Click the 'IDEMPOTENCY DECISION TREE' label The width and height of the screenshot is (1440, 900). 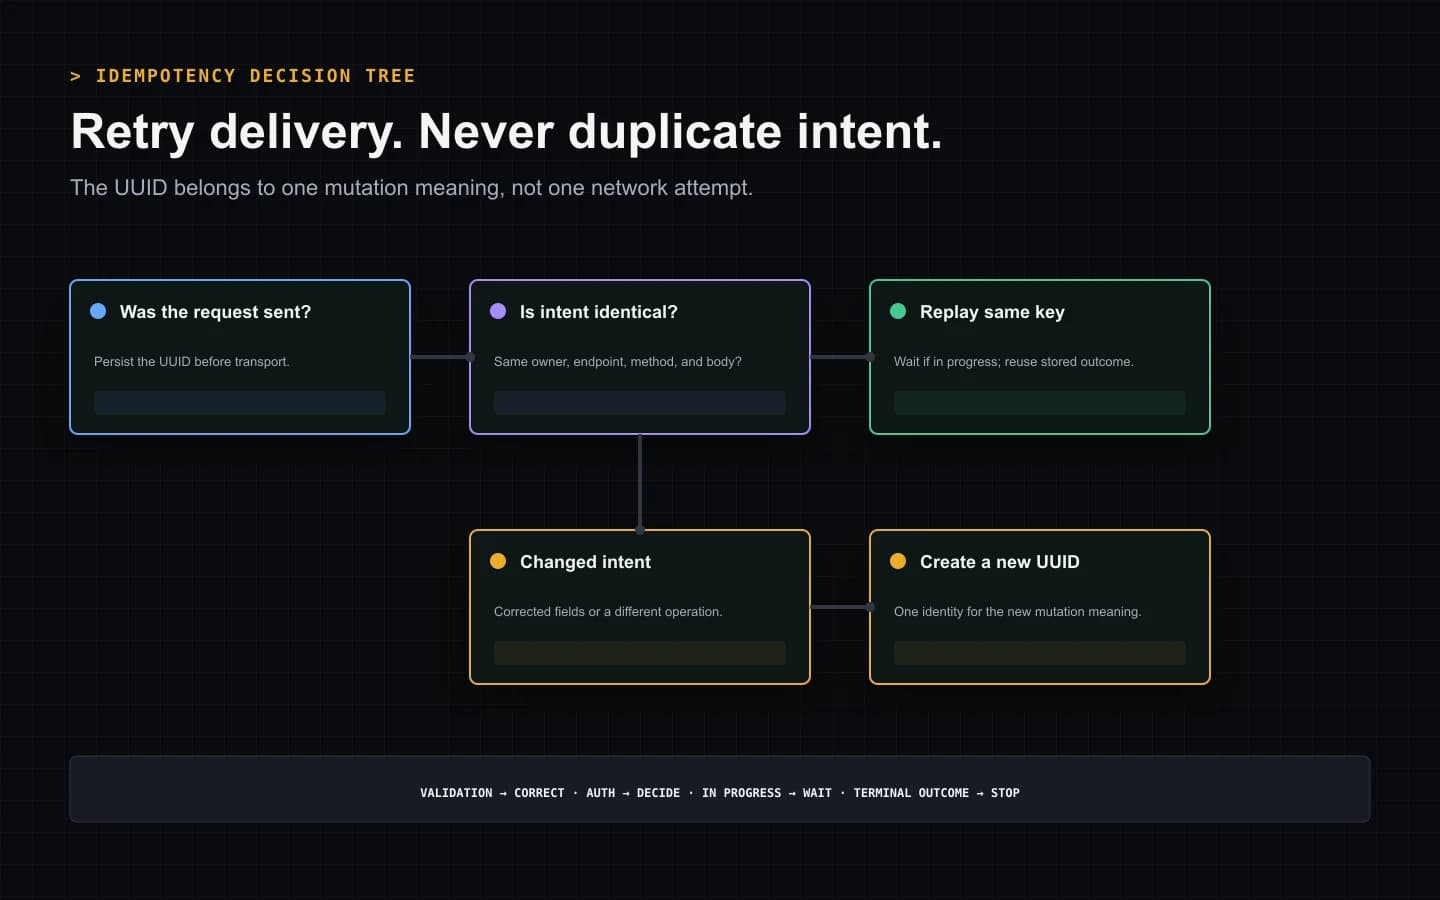(x=255, y=76)
